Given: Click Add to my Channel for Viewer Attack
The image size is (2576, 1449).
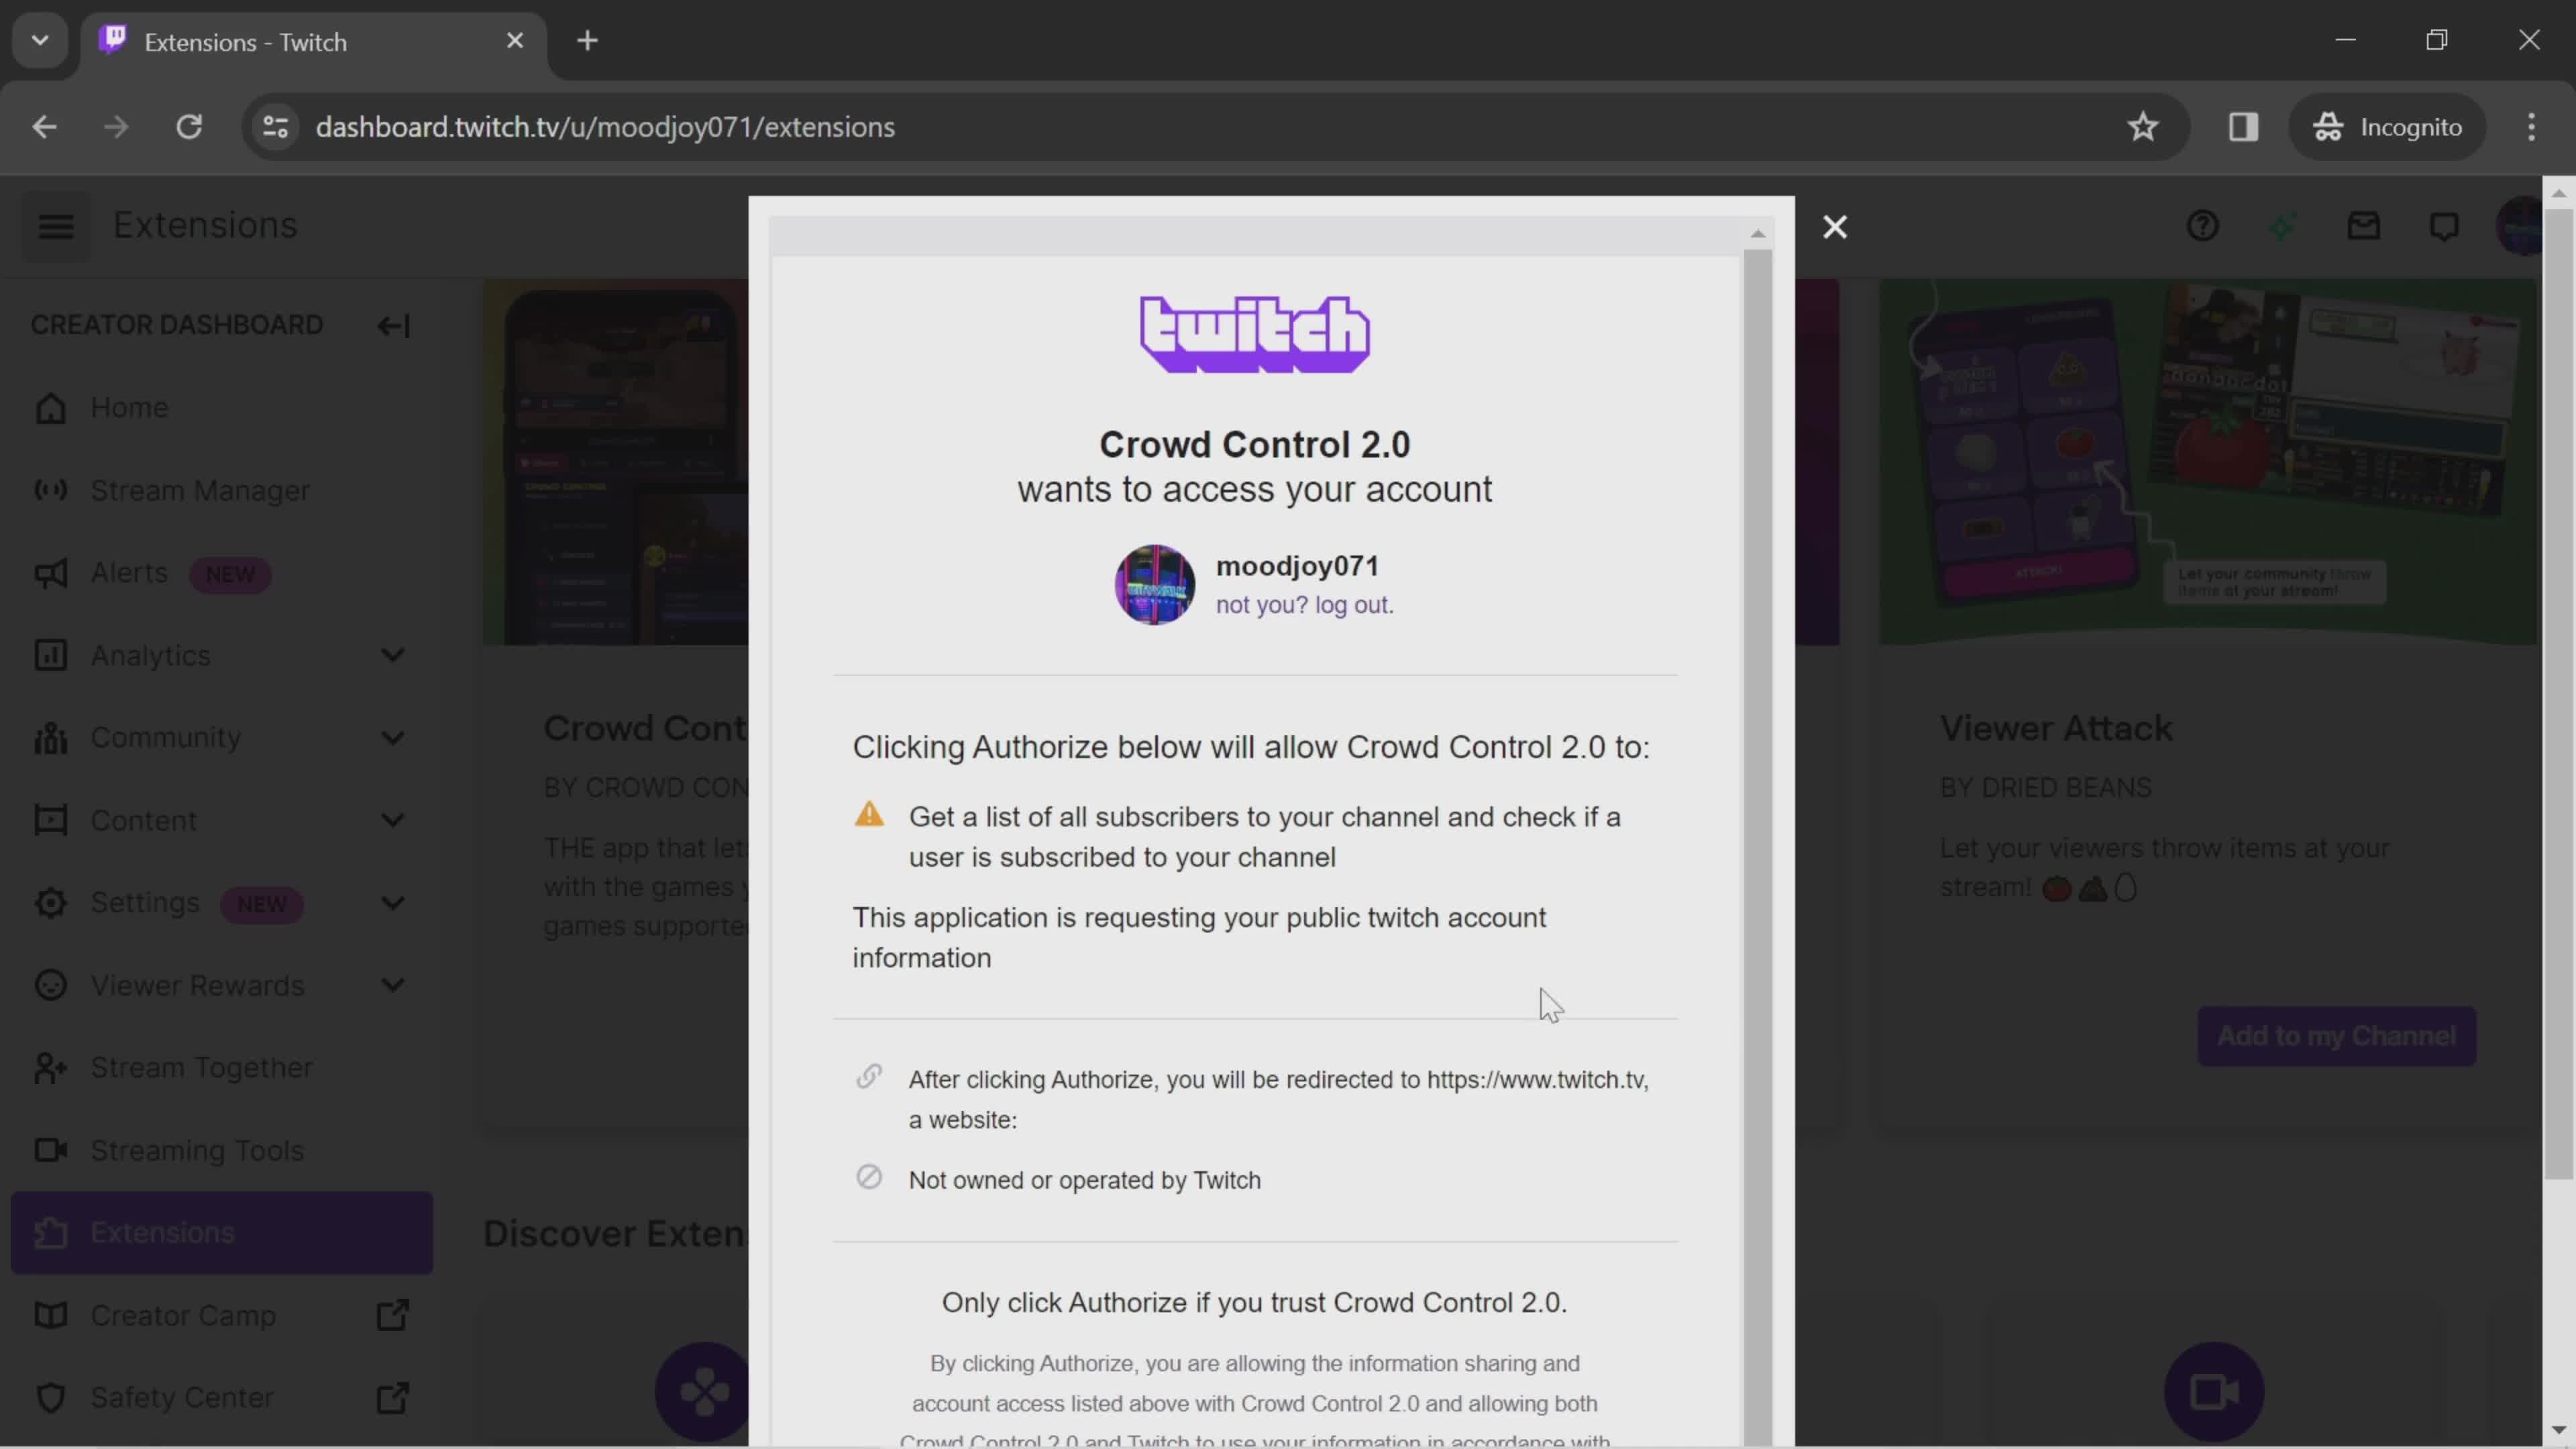Looking at the screenshot, I should click(x=2336, y=1036).
